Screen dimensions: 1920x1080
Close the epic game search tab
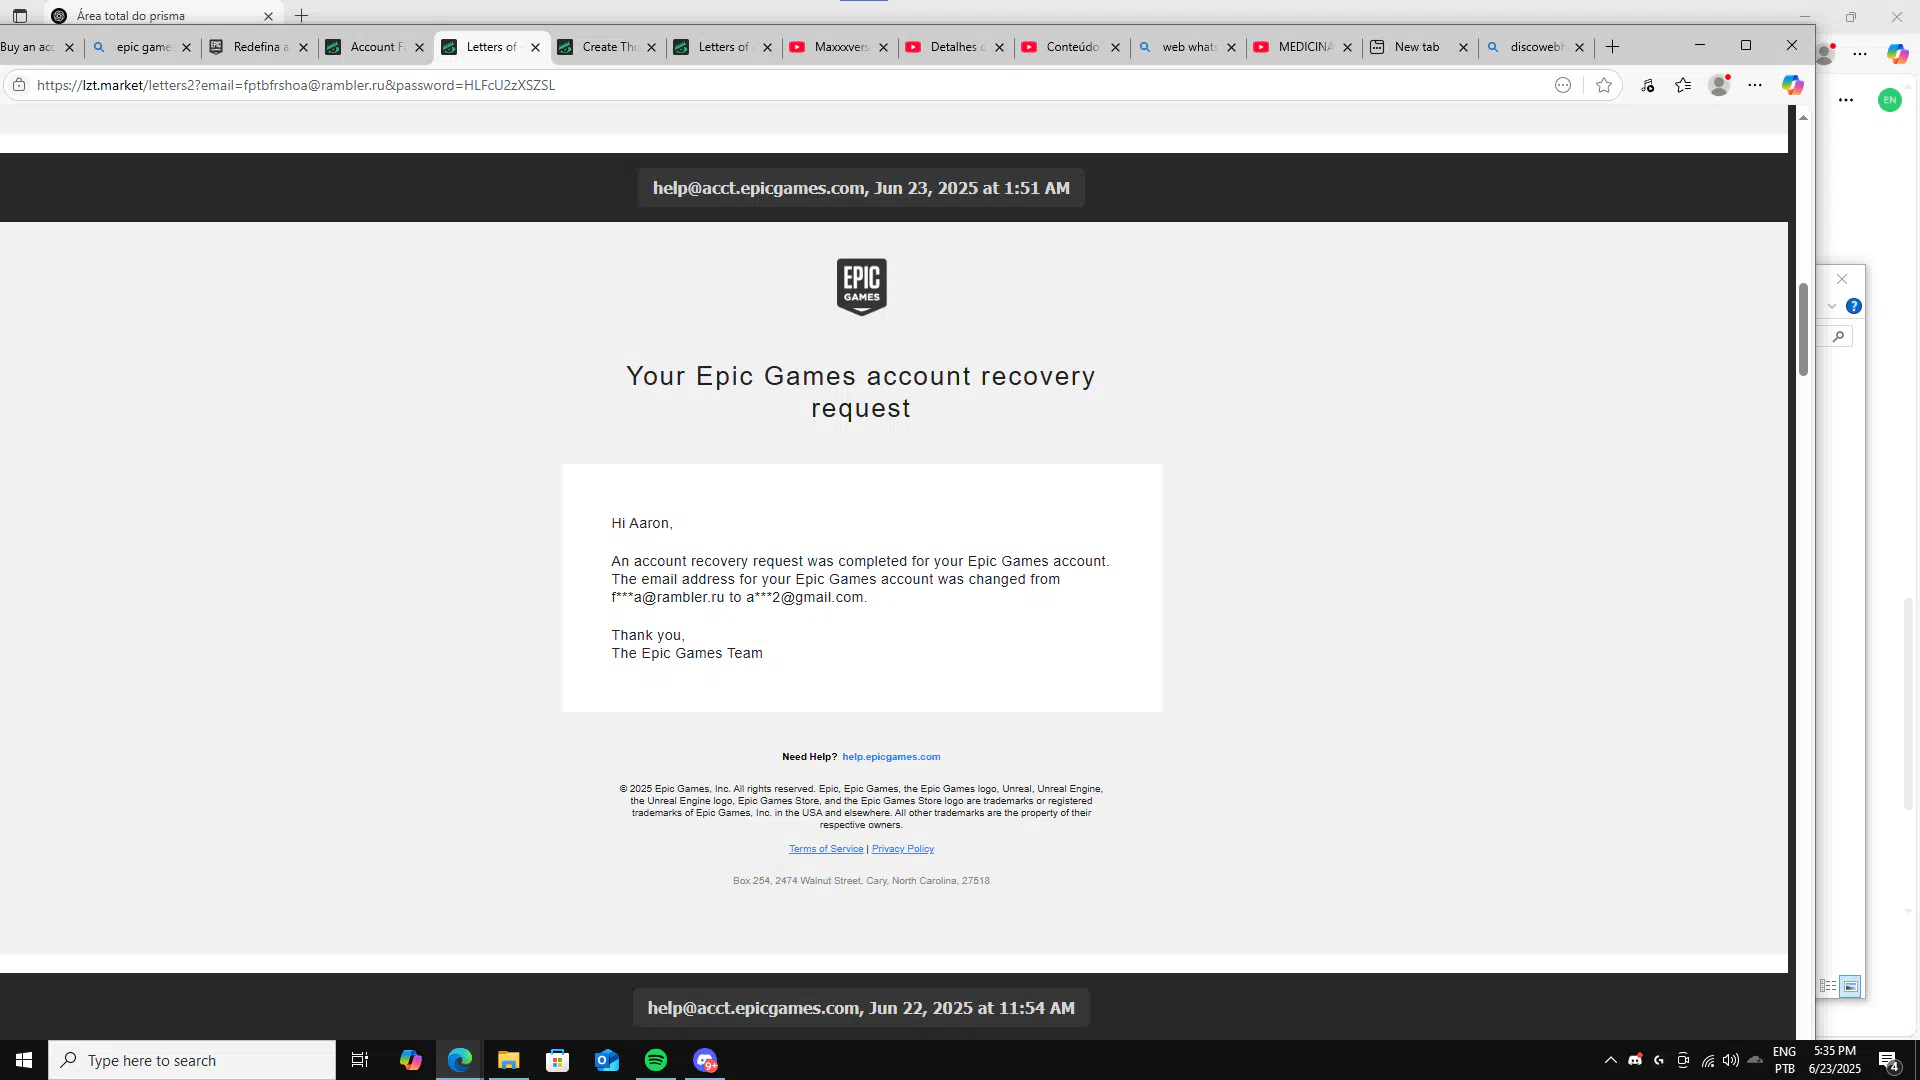pyautogui.click(x=186, y=47)
